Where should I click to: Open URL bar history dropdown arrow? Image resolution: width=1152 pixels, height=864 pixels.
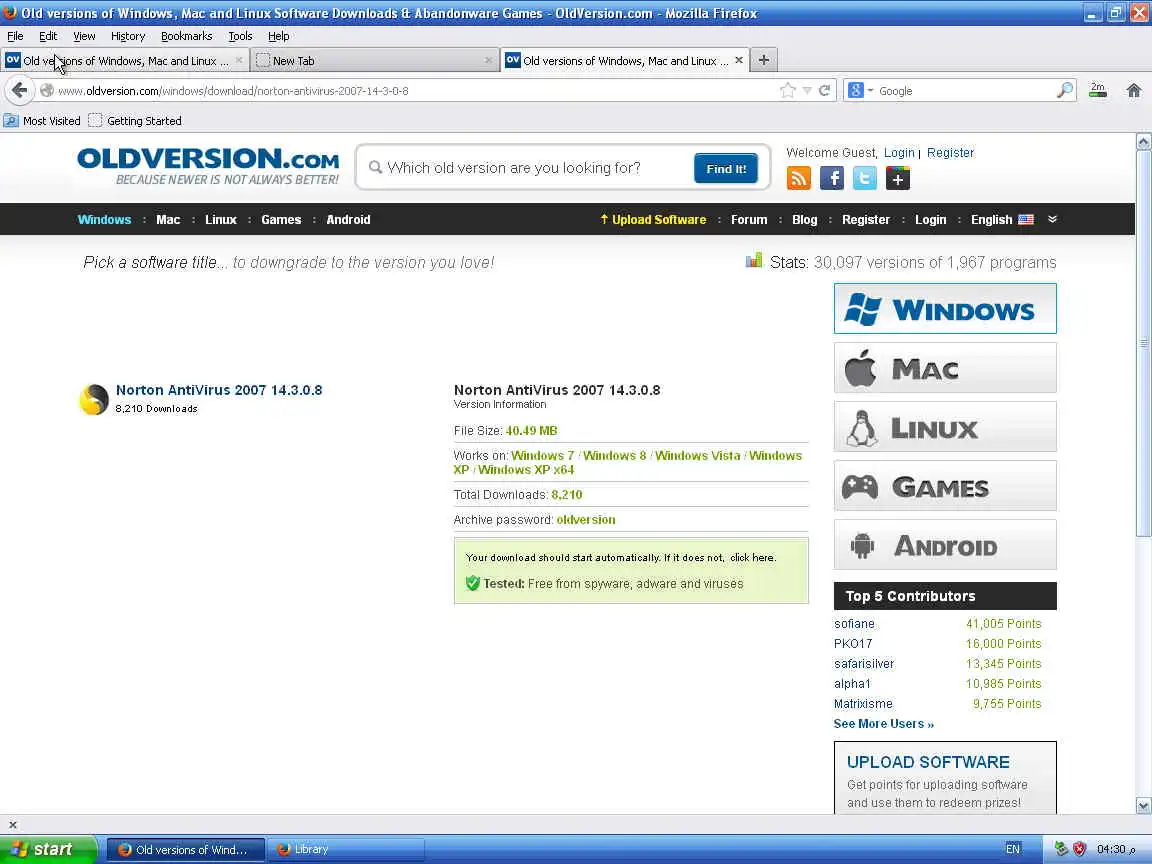(x=807, y=91)
